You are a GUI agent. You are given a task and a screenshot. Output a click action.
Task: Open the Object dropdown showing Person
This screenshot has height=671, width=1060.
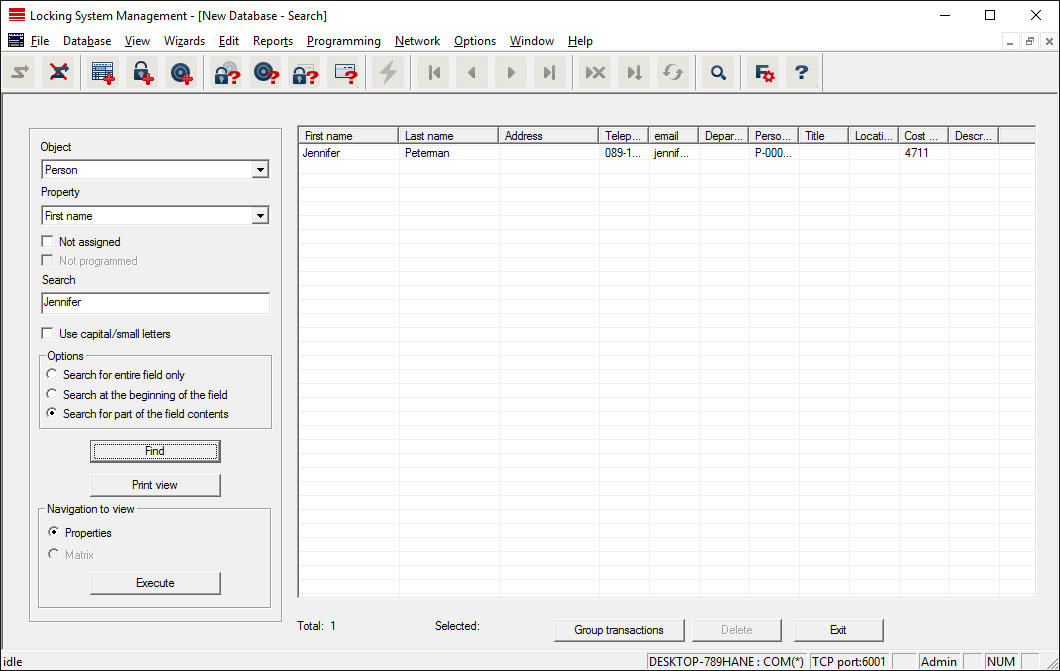pyautogui.click(x=155, y=170)
